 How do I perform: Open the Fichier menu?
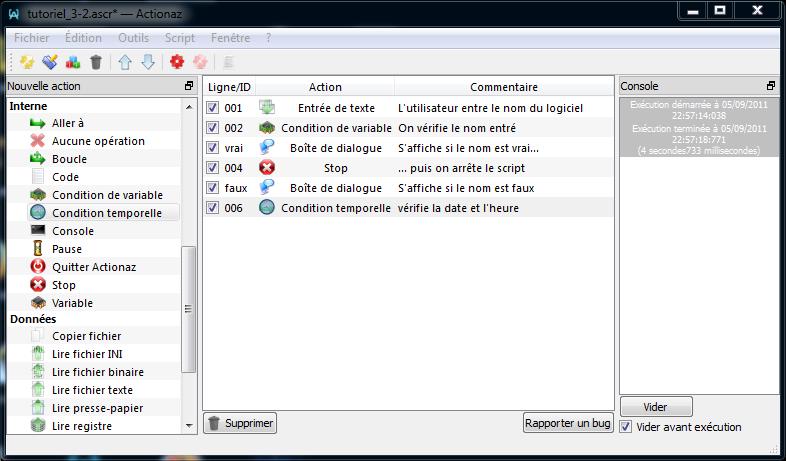(x=31, y=37)
